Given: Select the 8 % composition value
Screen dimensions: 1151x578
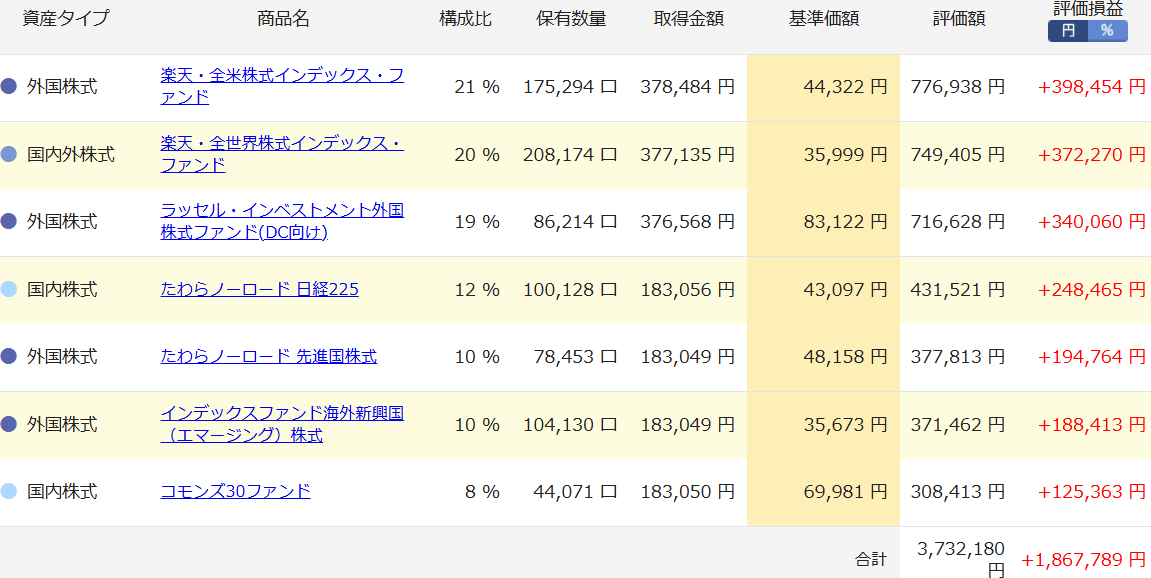Looking at the screenshot, I should pyautogui.click(x=482, y=491).
